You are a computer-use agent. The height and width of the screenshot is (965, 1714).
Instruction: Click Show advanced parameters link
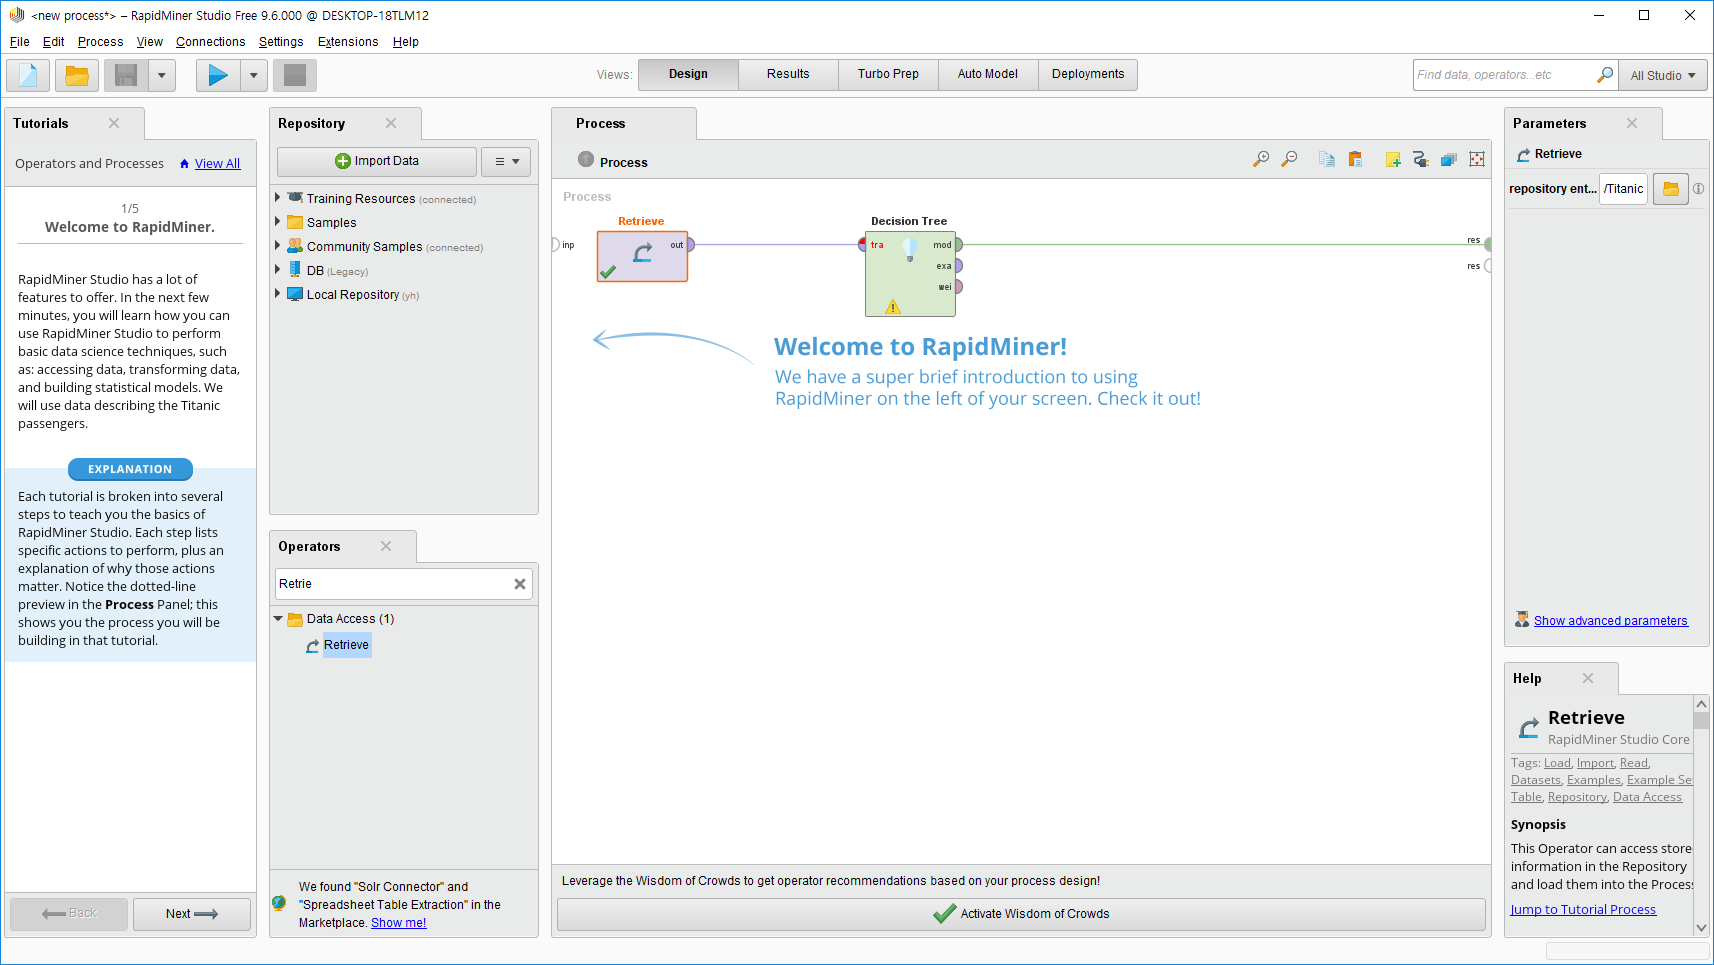pos(1610,621)
